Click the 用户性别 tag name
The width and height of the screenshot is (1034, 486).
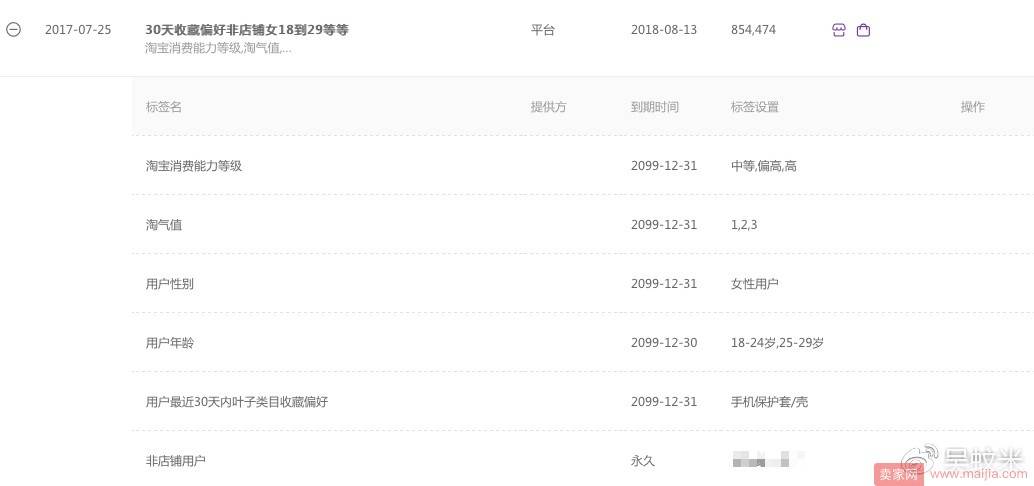[x=169, y=284]
